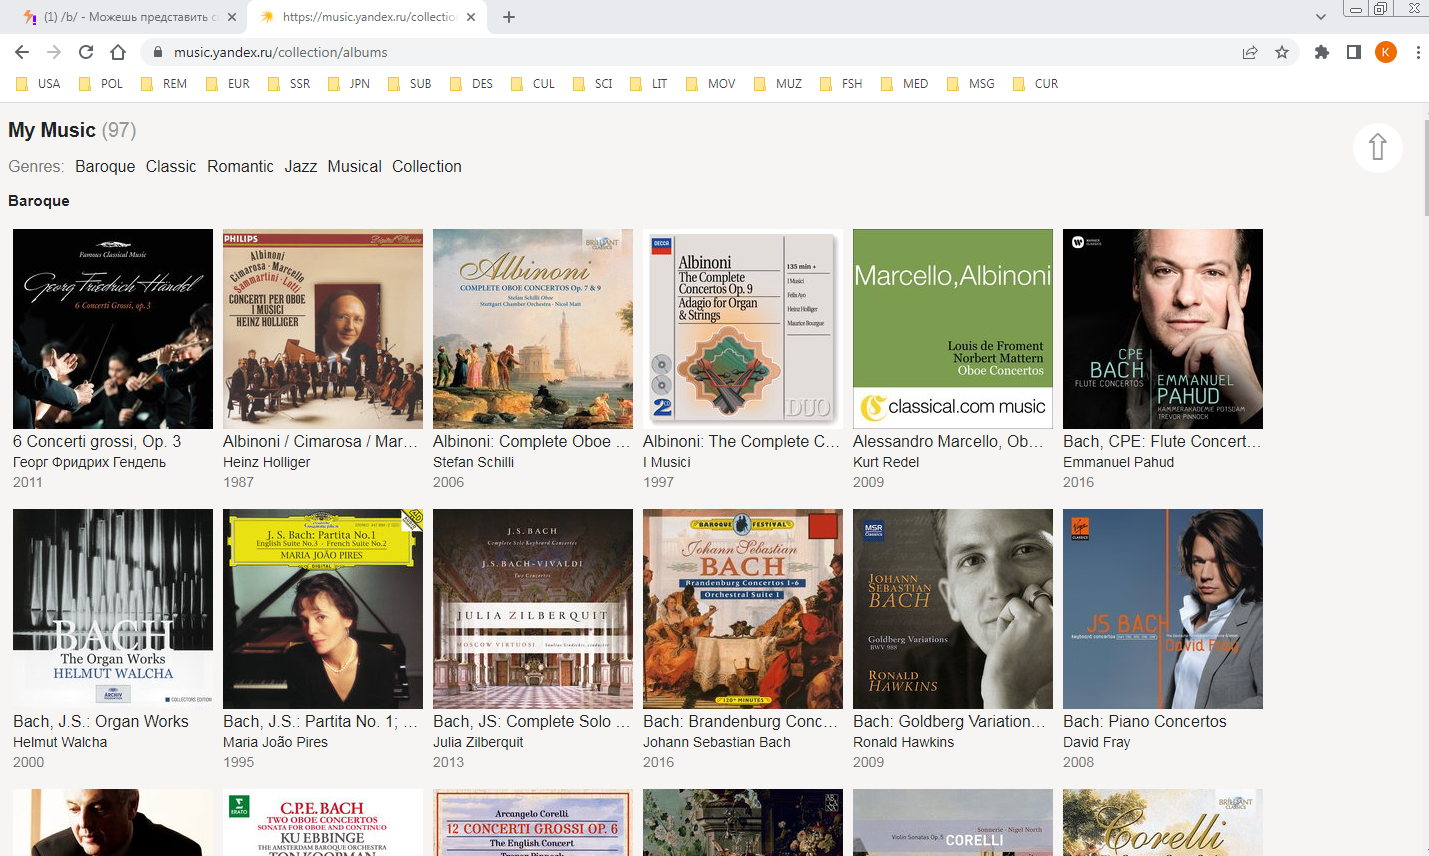Reload the page with the refresh icon
This screenshot has height=856, width=1429.
click(x=86, y=52)
